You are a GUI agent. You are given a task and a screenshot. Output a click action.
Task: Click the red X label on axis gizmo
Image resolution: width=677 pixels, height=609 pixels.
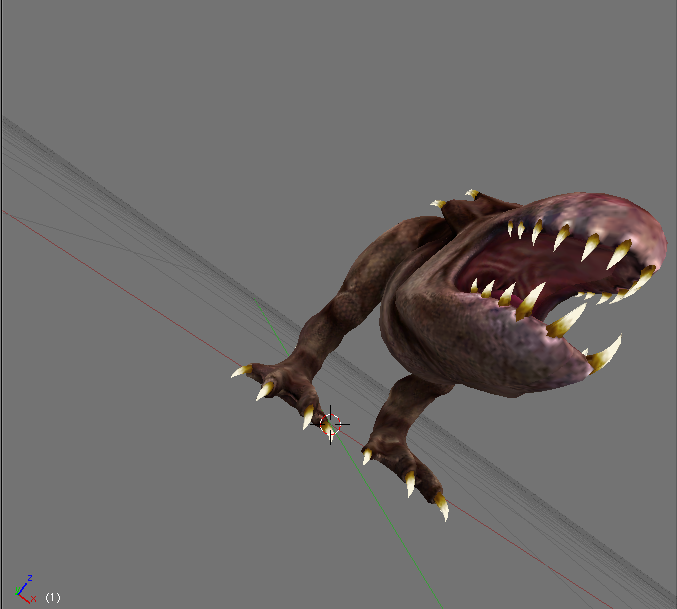point(33,599)
